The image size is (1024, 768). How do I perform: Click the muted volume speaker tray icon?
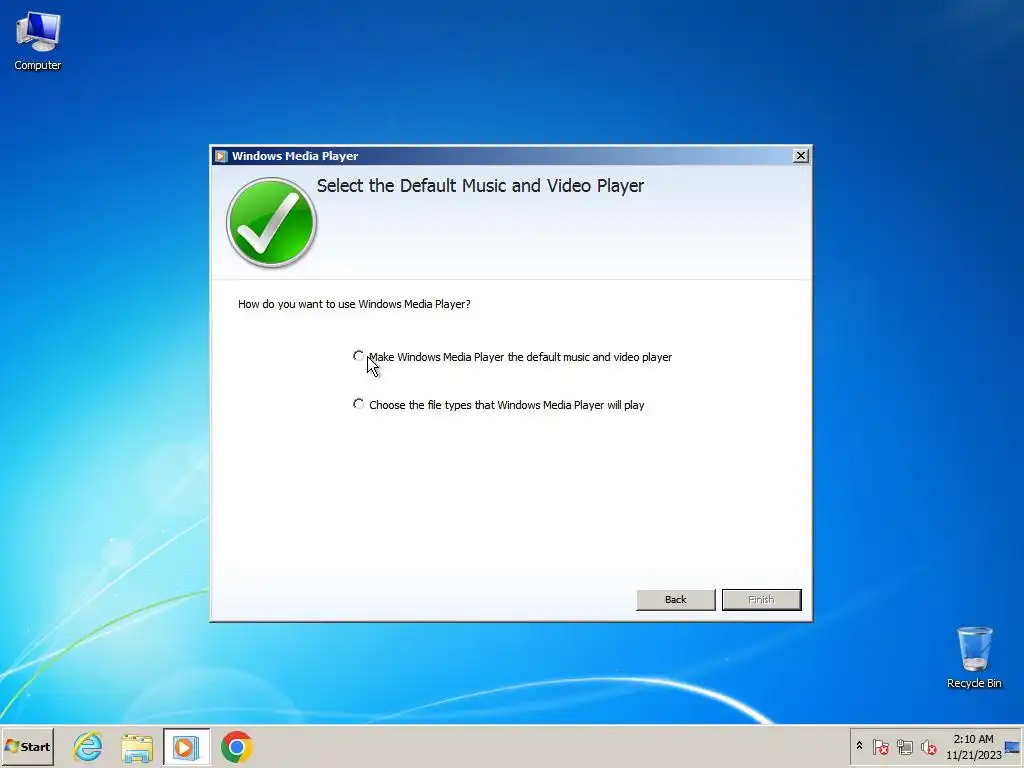(928, 746)
